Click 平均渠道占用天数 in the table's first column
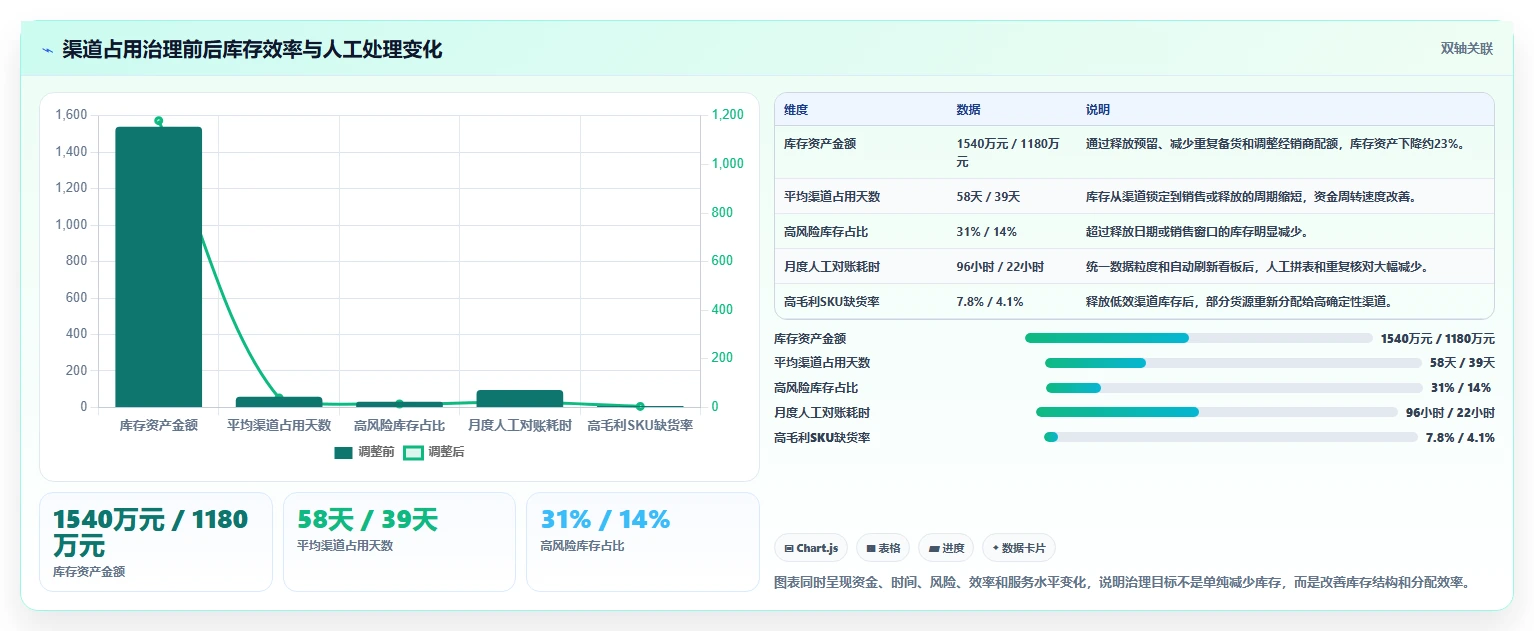The image size is (1534, 631). coord(832,197)
